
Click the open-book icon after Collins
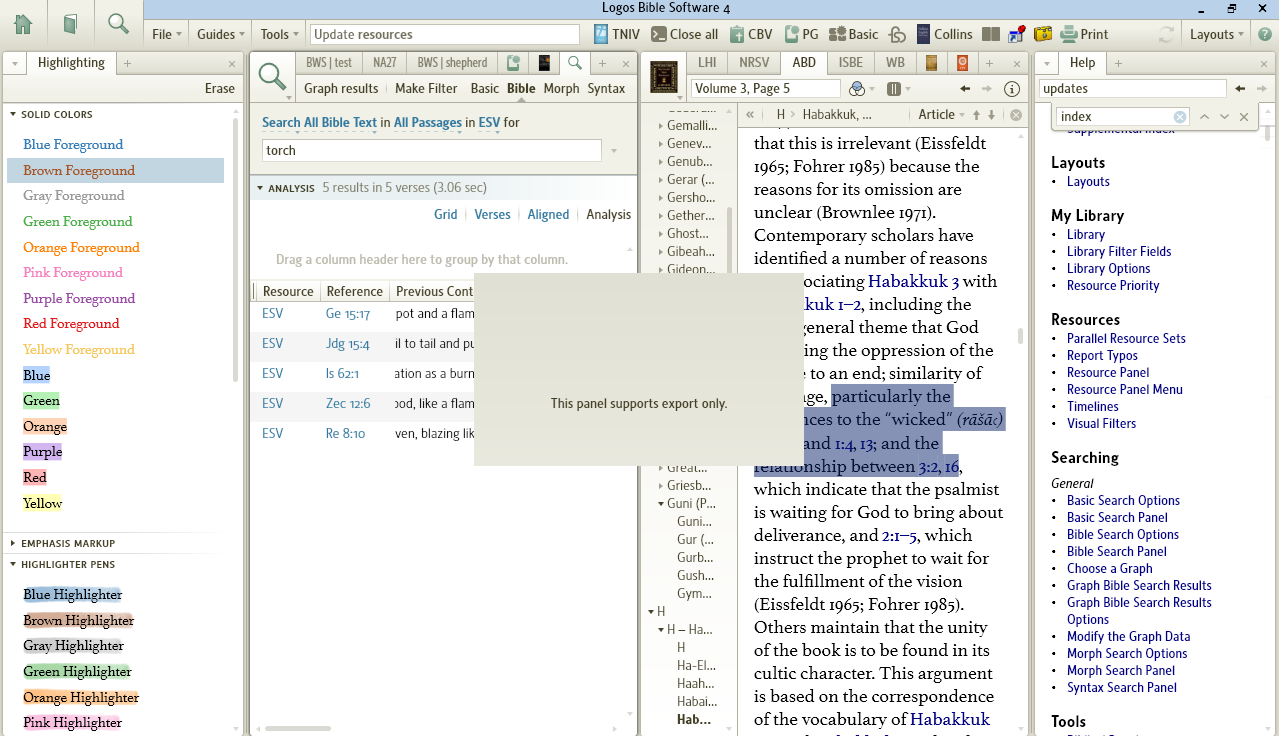(991, 34)
